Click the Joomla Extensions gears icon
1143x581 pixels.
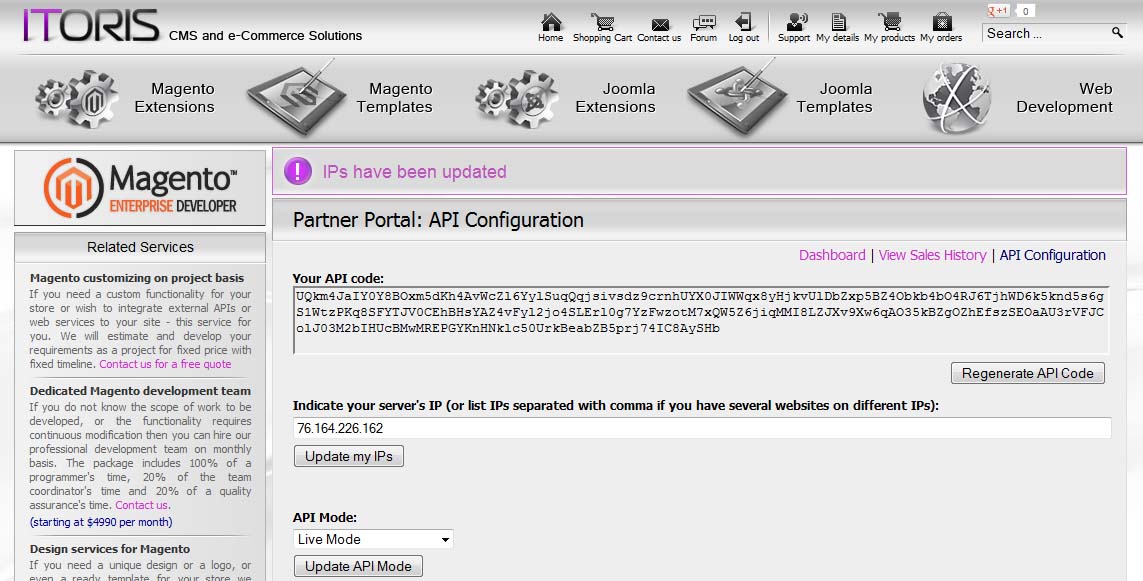pyautogui.click(x=516, y=98)
